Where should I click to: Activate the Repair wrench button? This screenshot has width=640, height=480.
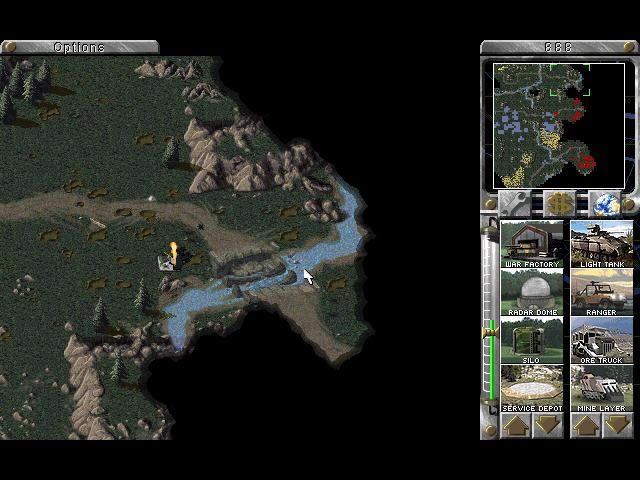tap(514, 203)
